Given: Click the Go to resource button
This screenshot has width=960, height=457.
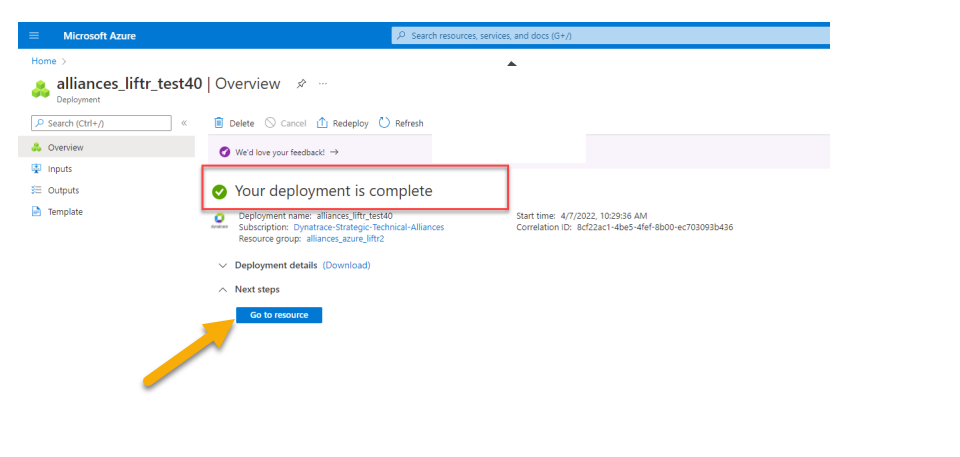Looking at the screenshot, I should 279,315.
